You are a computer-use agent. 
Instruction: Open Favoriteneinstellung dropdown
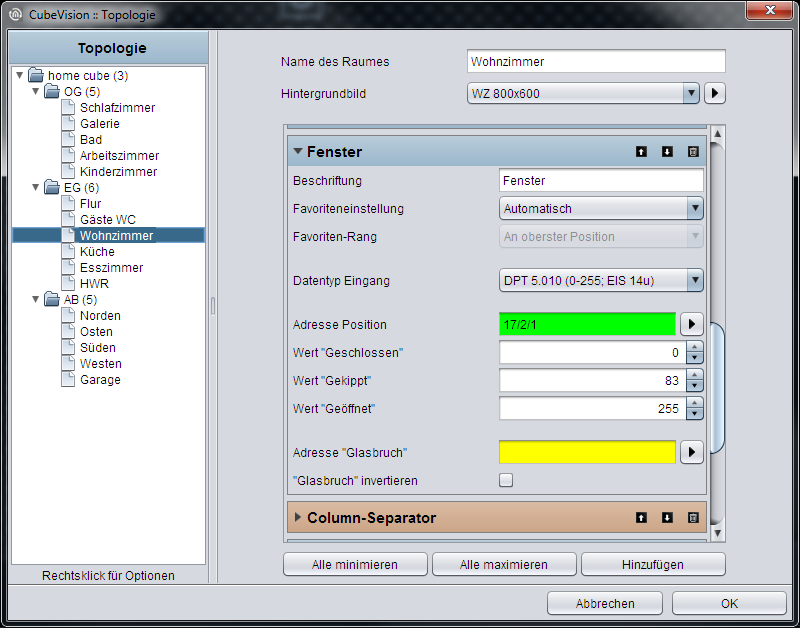(x=601, y=209)
